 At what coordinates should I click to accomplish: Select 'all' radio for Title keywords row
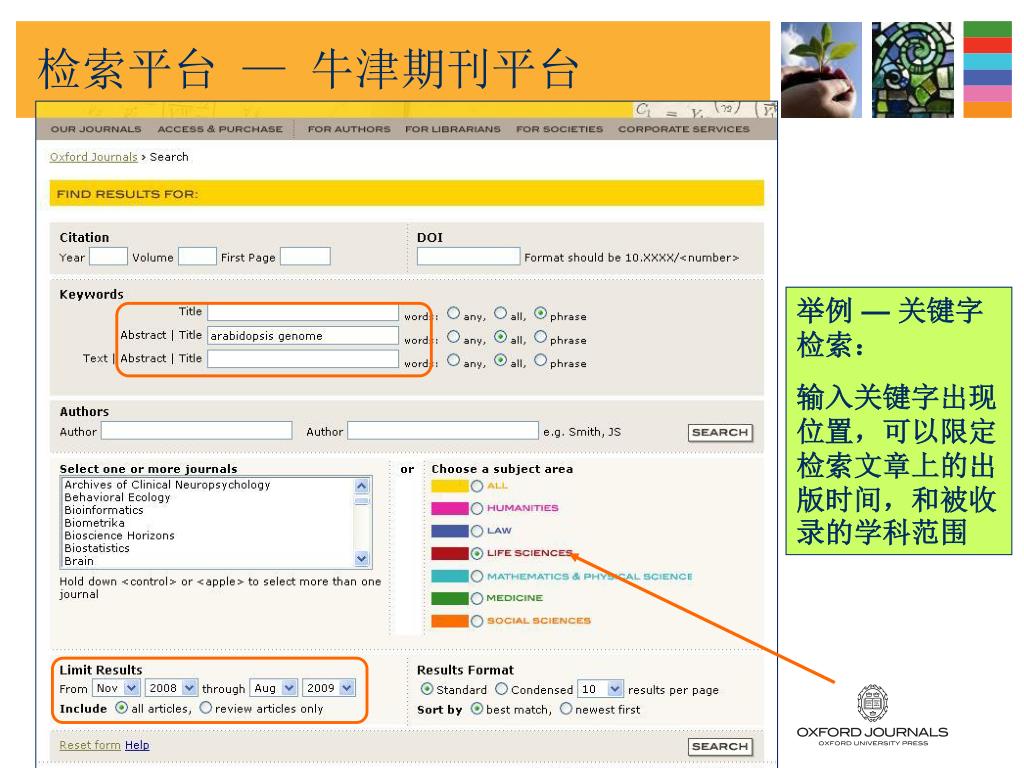tap(500, 313)
